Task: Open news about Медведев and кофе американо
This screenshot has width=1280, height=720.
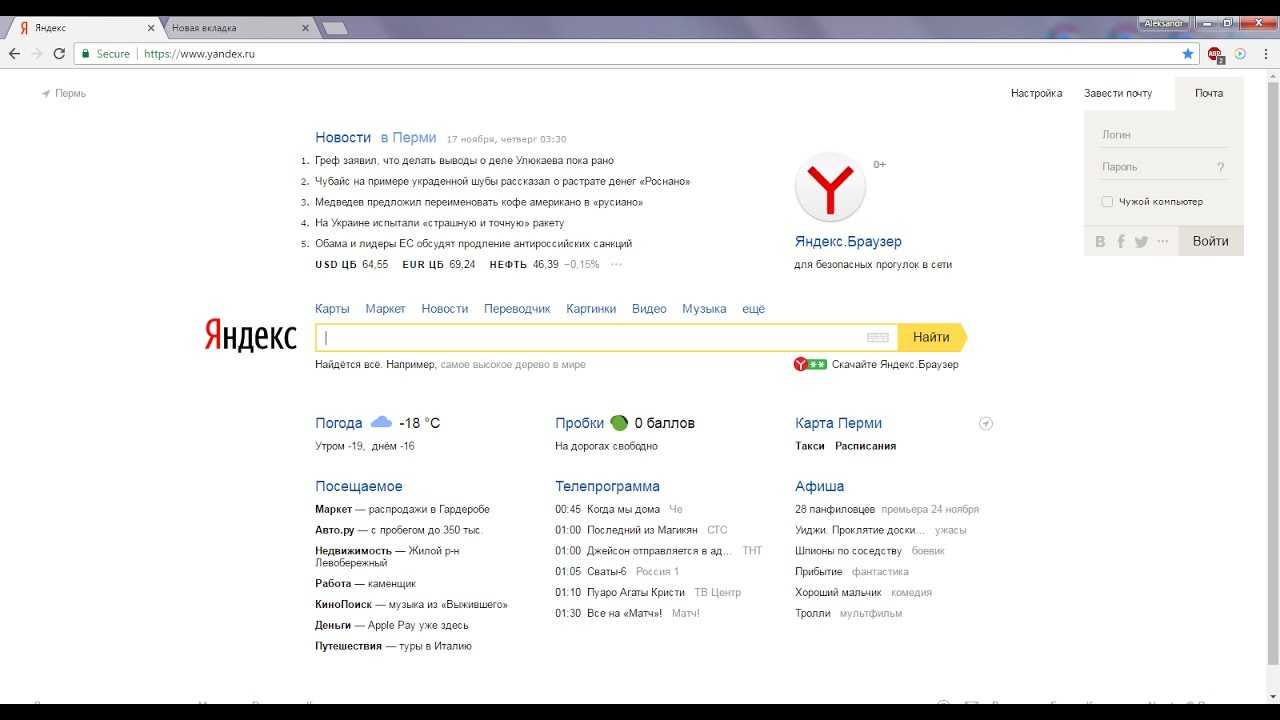Action: (x=479, y=202)
